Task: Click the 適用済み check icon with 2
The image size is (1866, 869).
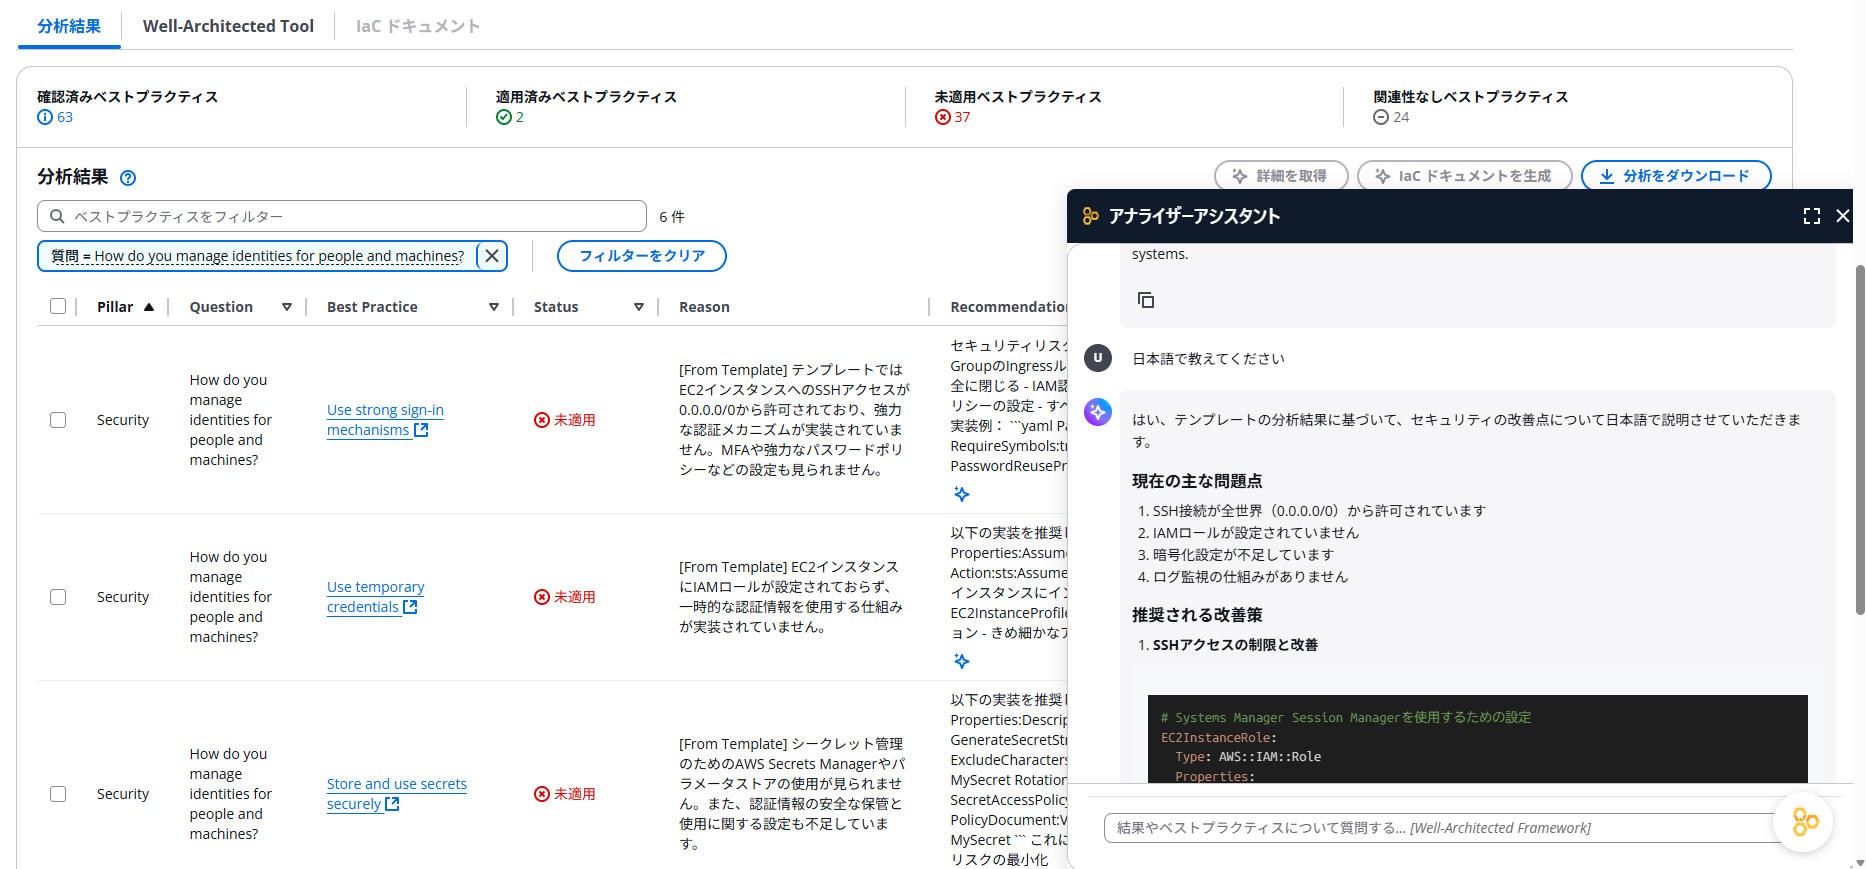Action: 504,117
